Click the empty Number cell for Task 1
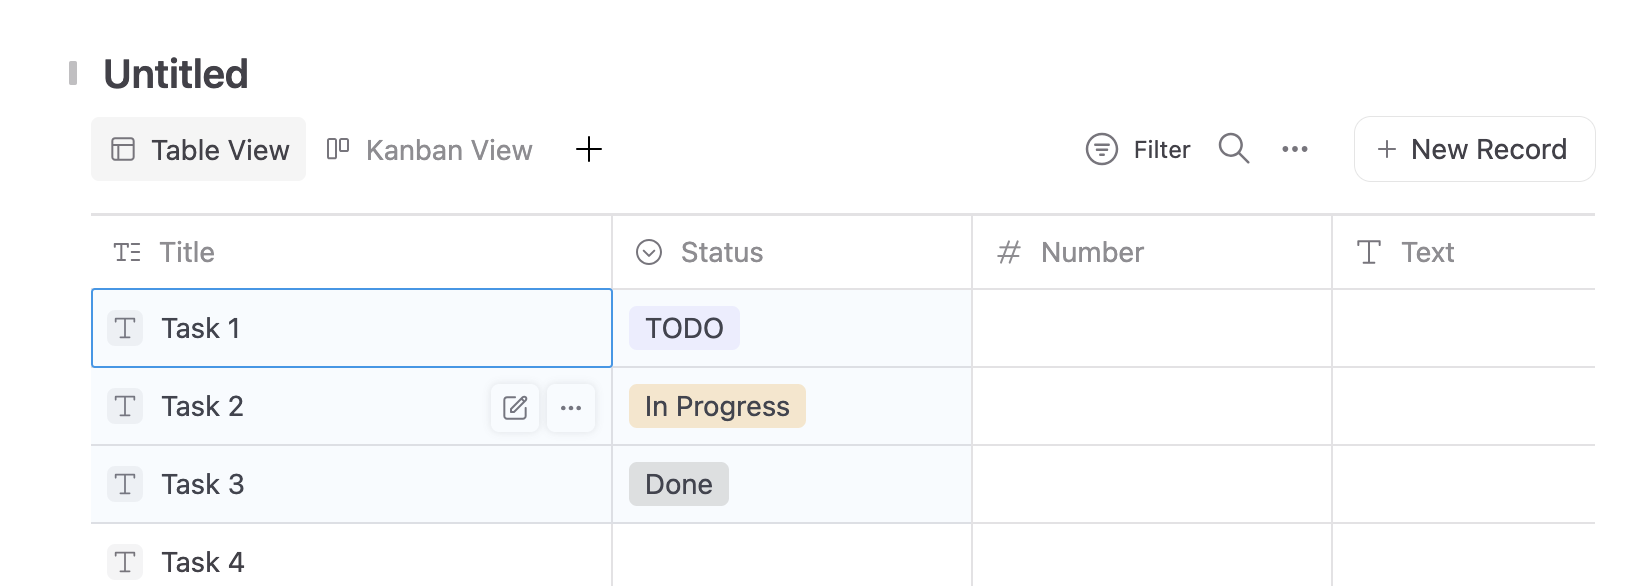The image size is (1648, 586). pos(1151,328)
